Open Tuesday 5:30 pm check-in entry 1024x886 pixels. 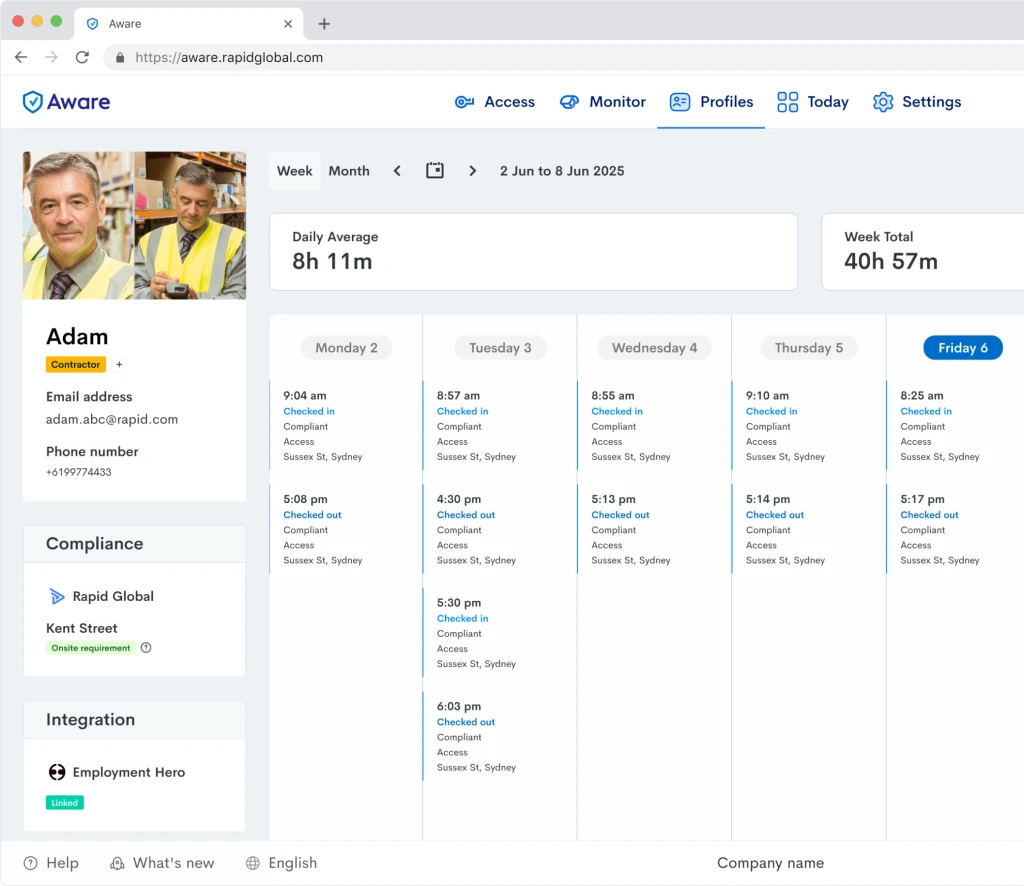point(500,633)
